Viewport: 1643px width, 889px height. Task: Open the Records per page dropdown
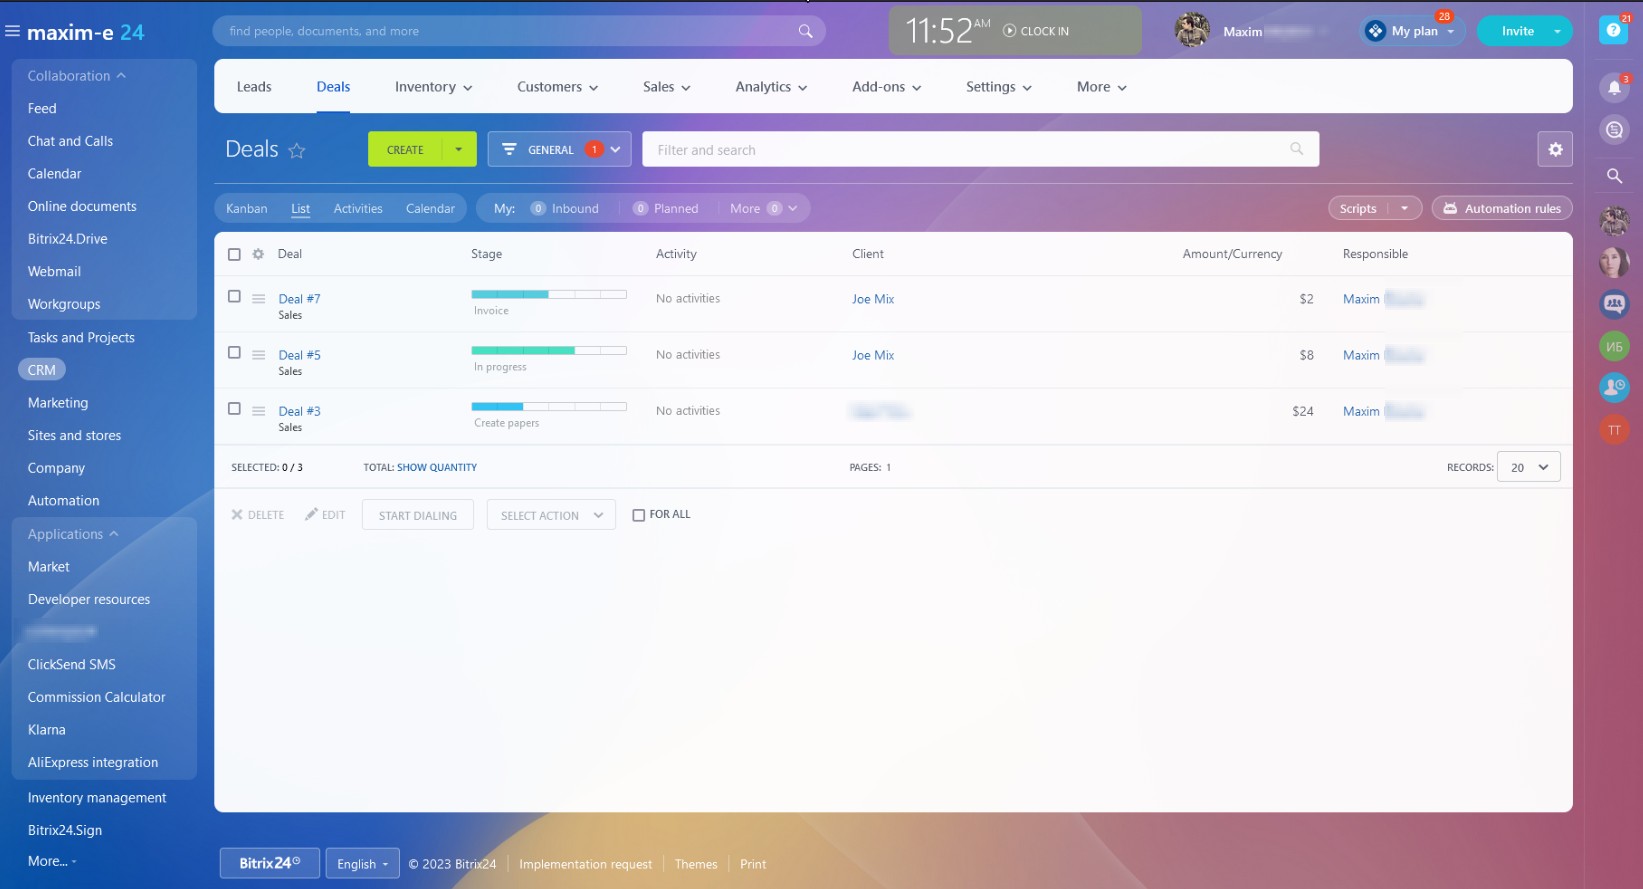pyautogui.click(x=1528, y=467)
